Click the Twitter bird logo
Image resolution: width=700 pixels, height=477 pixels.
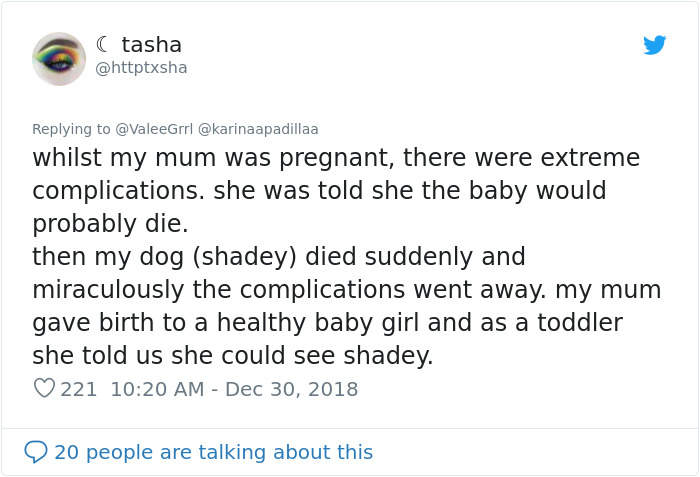point(655,45)
